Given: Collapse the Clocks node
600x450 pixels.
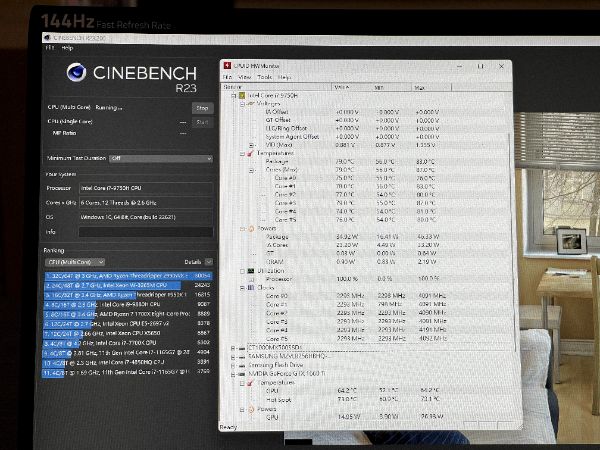Looking at the screenshot, I should point(242,288).
